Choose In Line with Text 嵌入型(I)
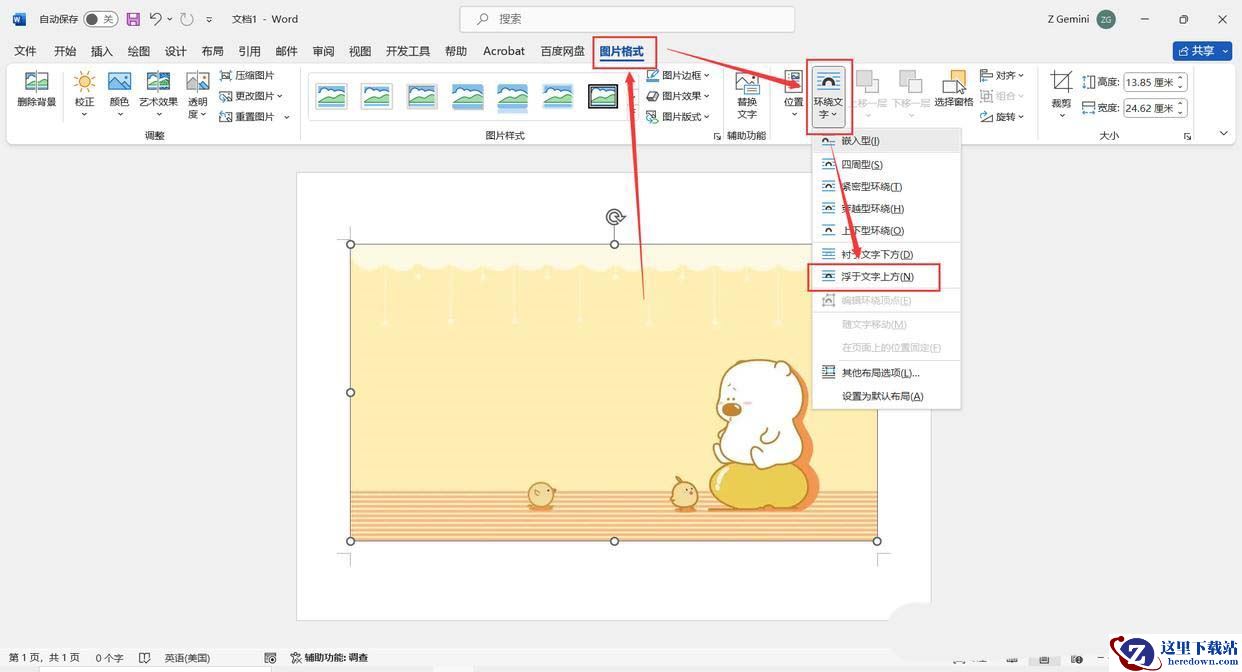This screenshot has height=672, width=1242. [x=886, y=141]
